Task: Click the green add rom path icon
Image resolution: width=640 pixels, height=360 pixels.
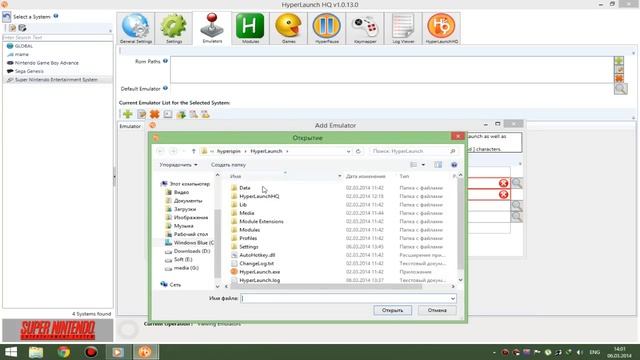Action: (619, 61)
